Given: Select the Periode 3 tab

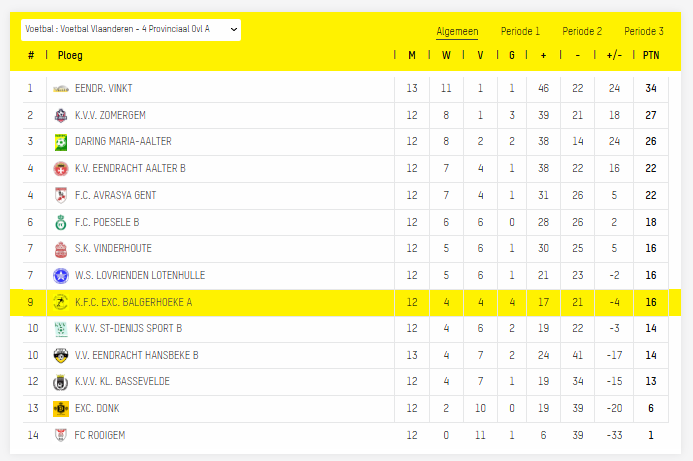Looking at the screenshot, I should tap(643, 32).
